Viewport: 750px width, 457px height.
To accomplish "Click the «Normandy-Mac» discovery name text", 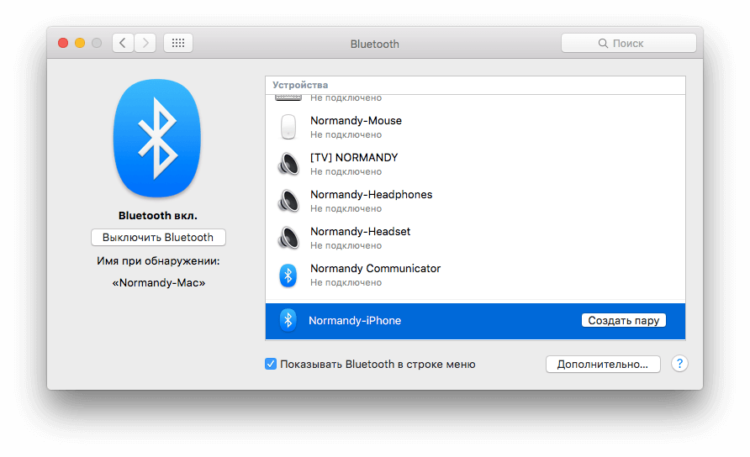I will coord(158,283).
